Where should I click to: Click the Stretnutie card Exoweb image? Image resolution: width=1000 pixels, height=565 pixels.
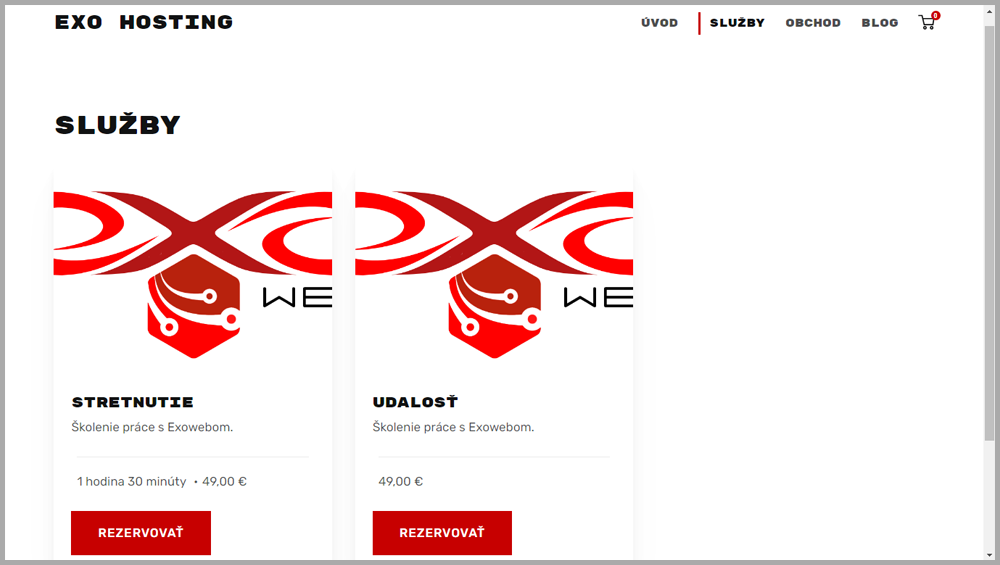click(193, 275)
